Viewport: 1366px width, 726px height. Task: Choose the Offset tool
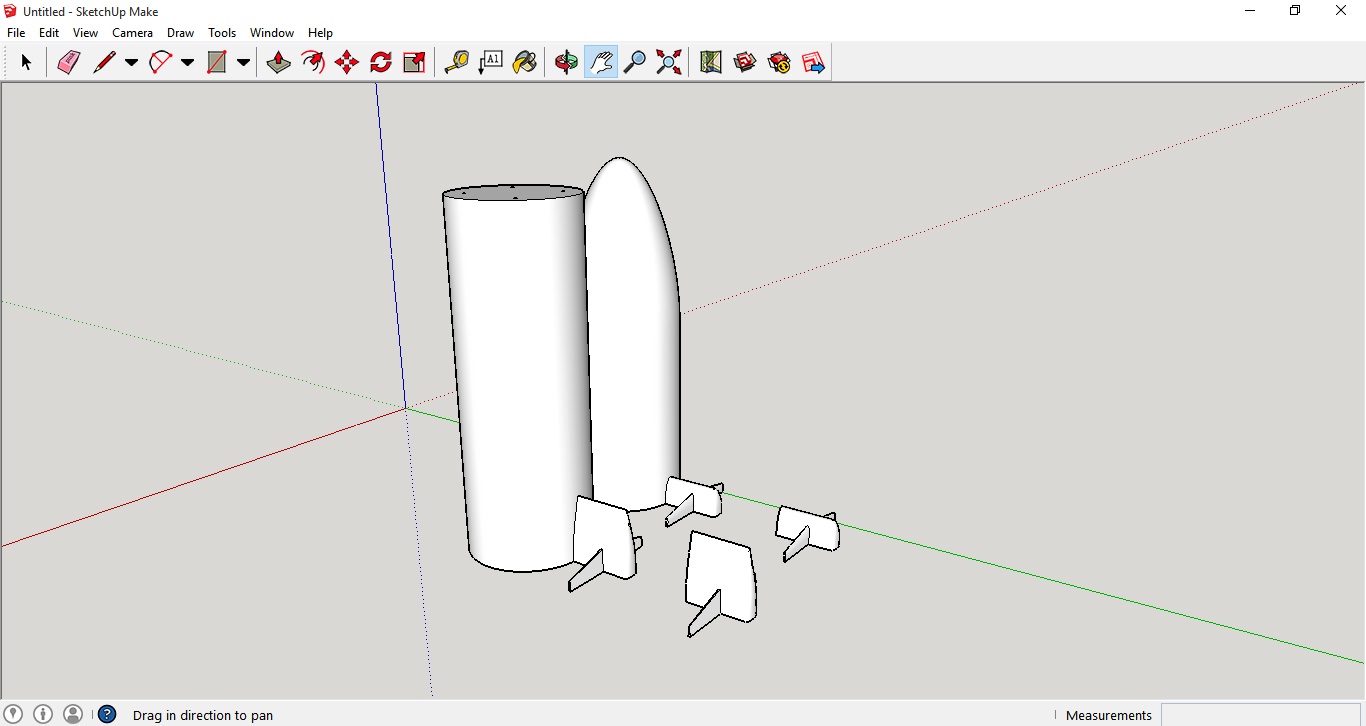(x=313, y=63)
